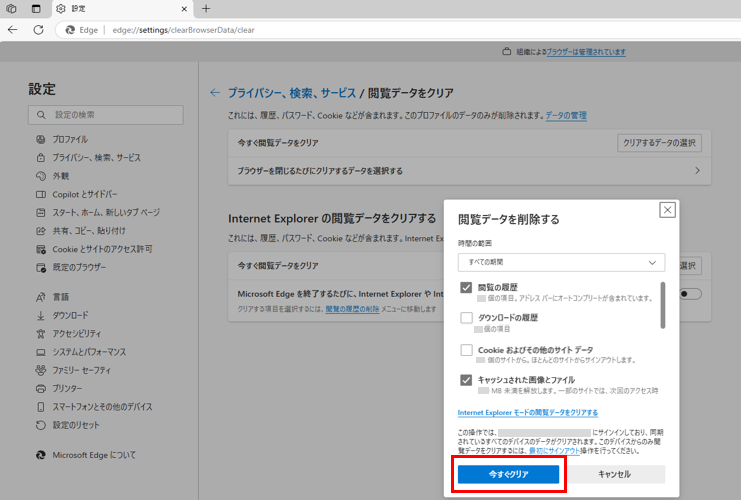The image size is (741, 500).
Task: Open プライバシー、検索、サービス in the sidebar
Action: tap(96, 158)
